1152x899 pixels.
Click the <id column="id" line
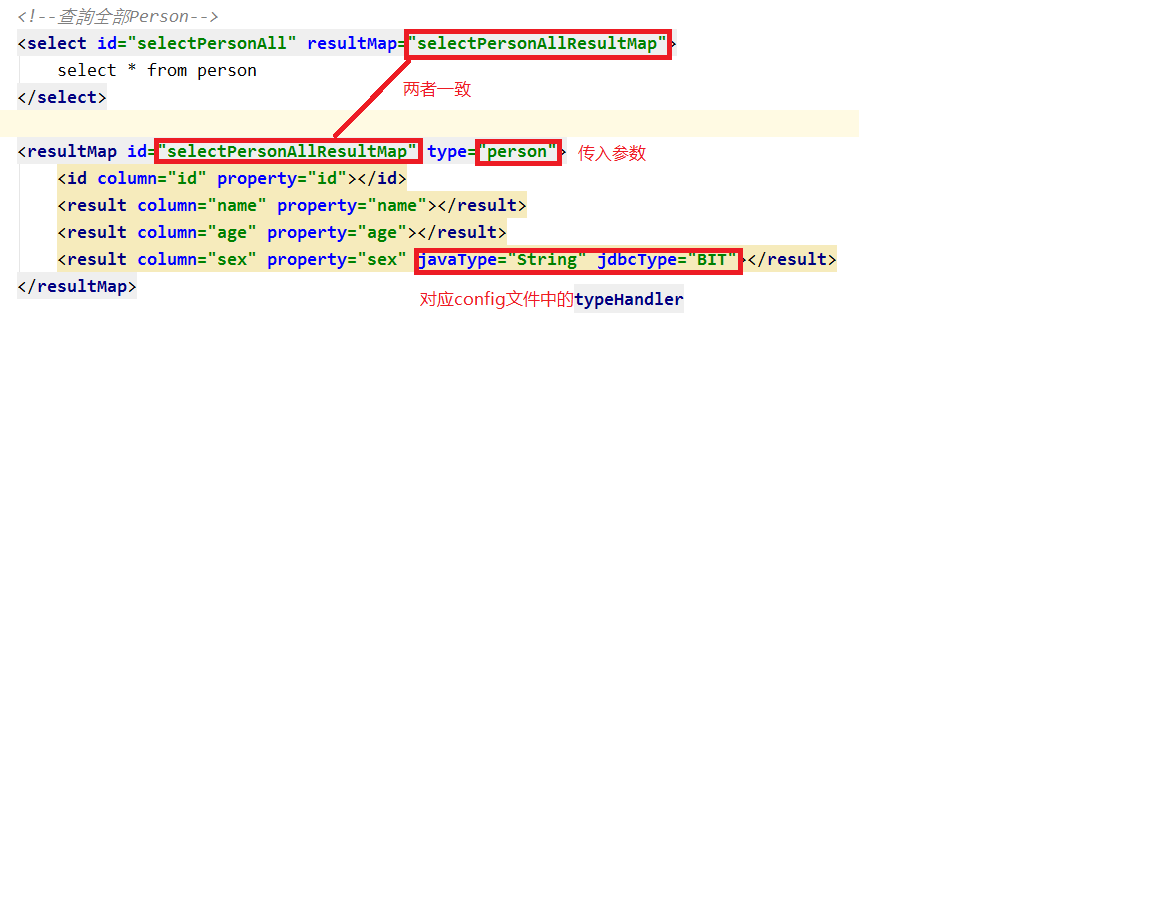(231, 178)
